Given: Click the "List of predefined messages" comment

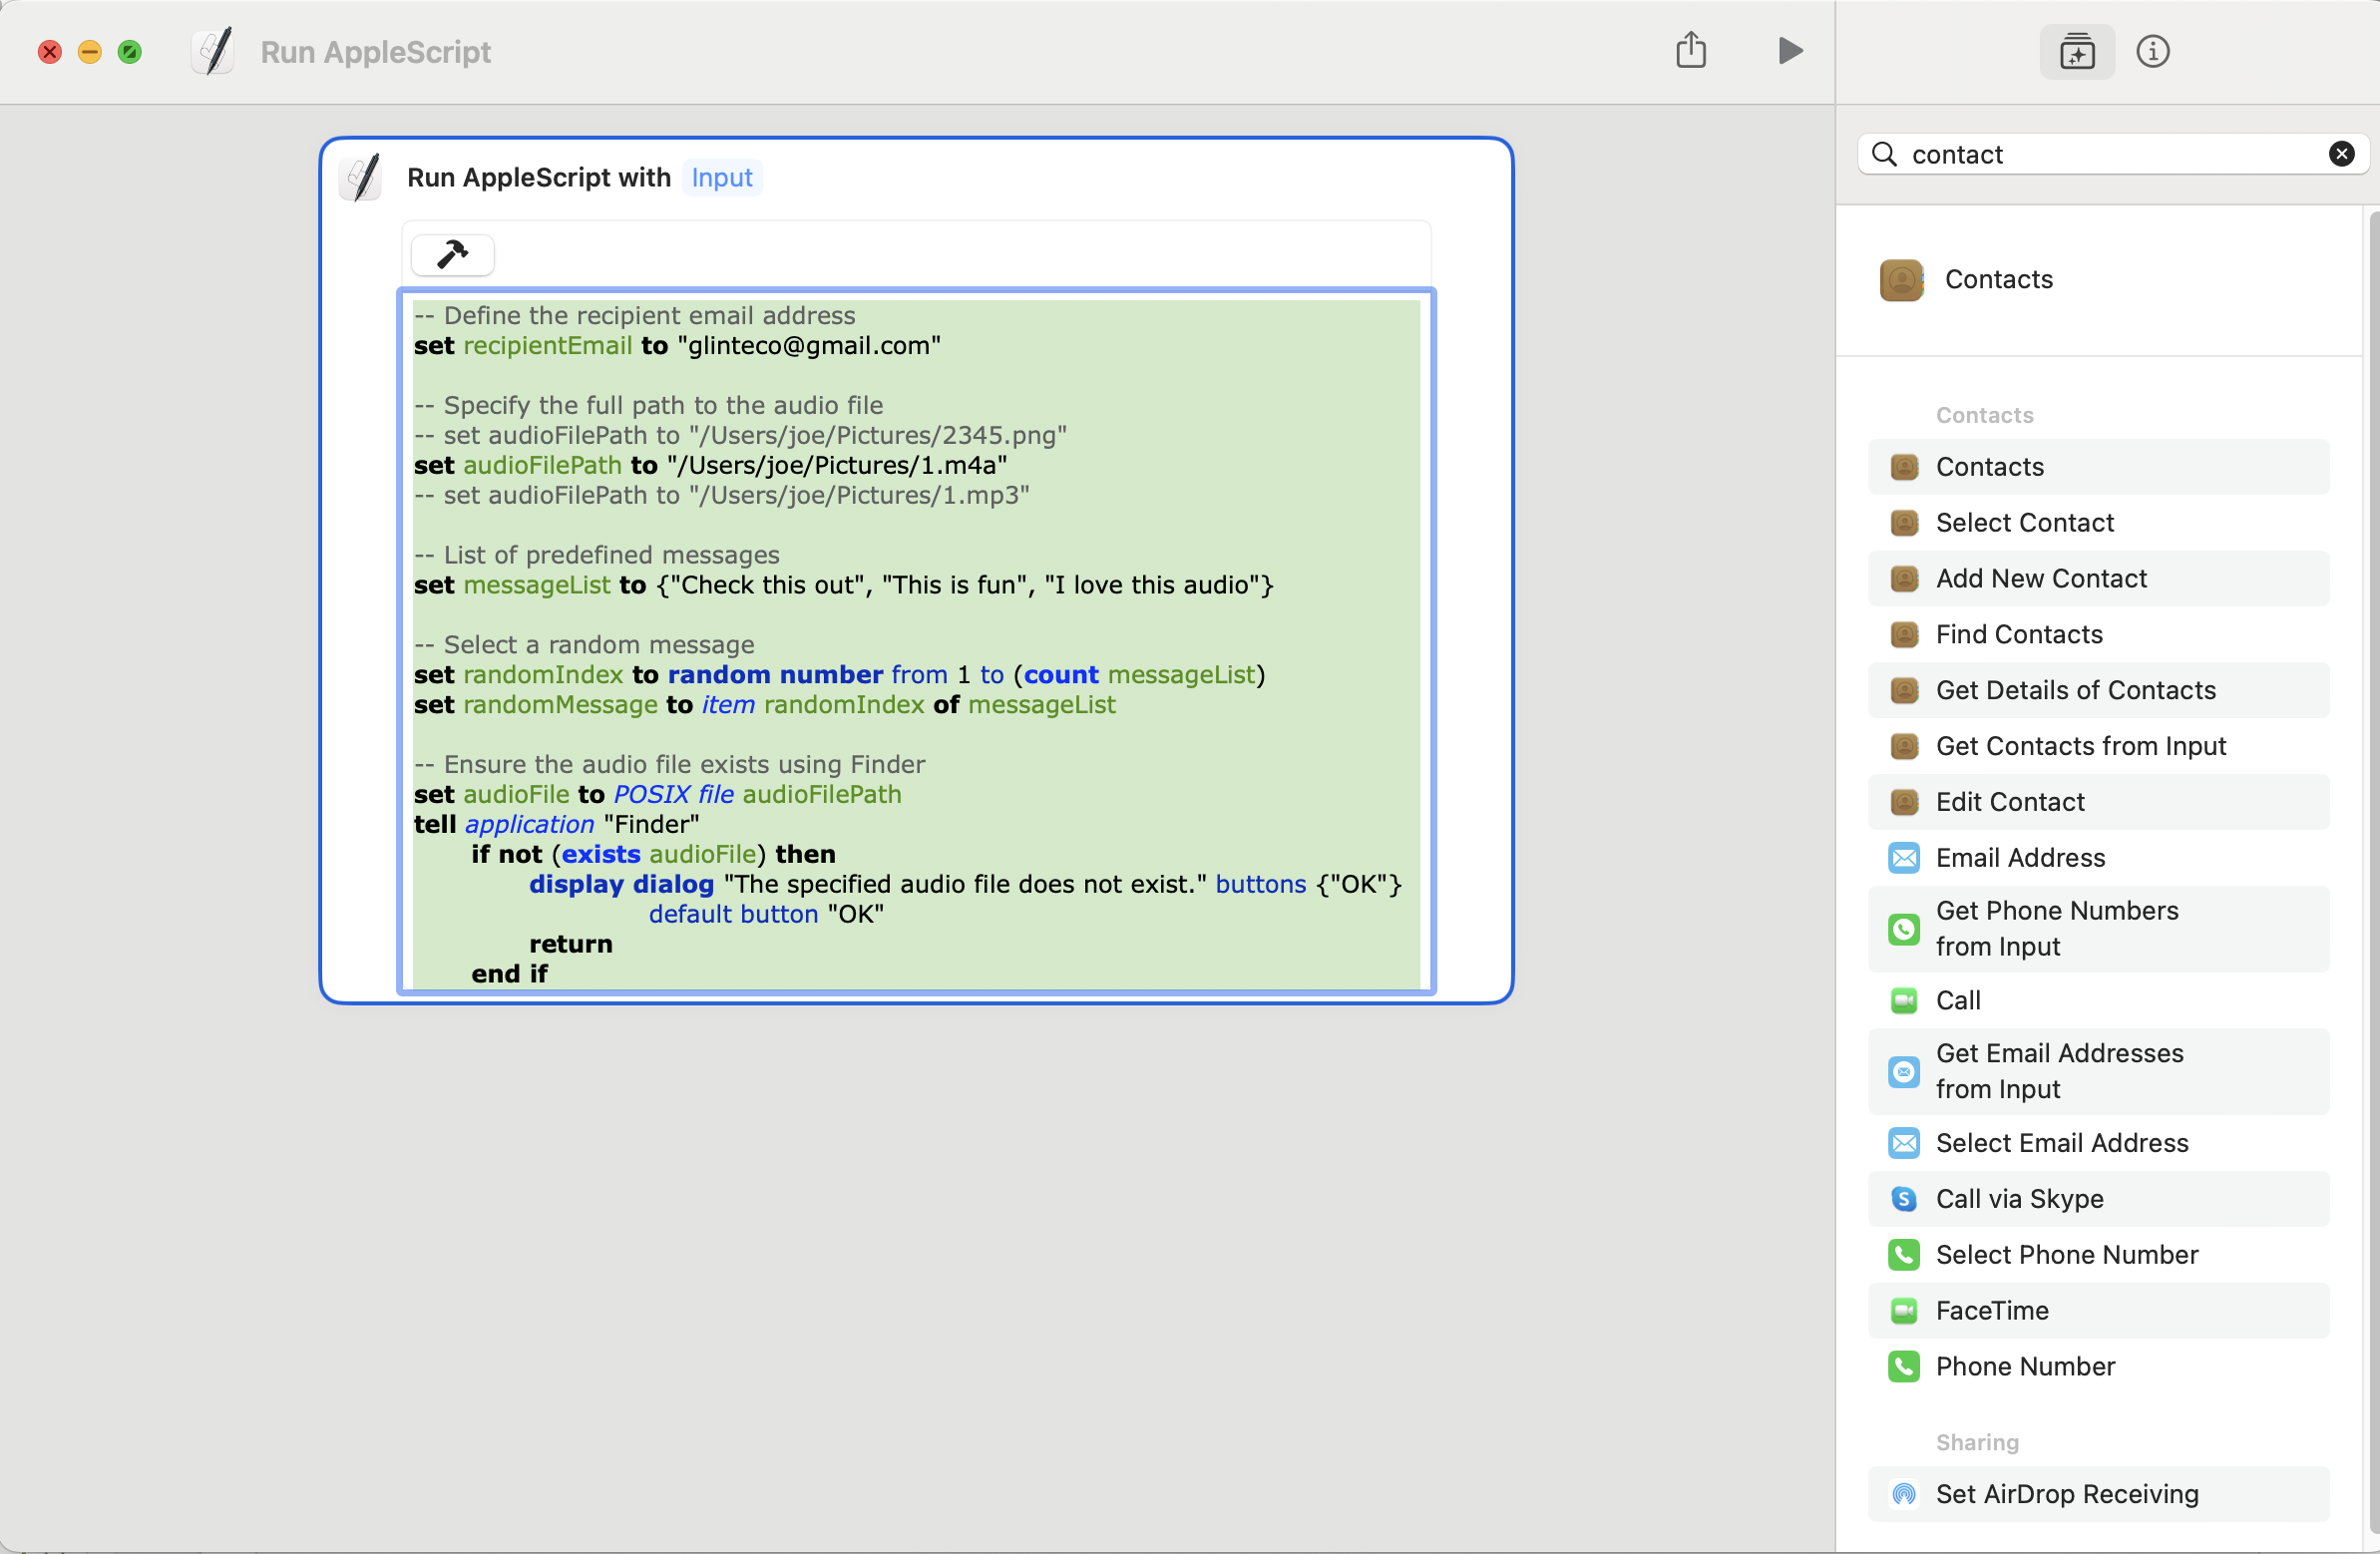Looking at the screenshot, I should point(597,556).
